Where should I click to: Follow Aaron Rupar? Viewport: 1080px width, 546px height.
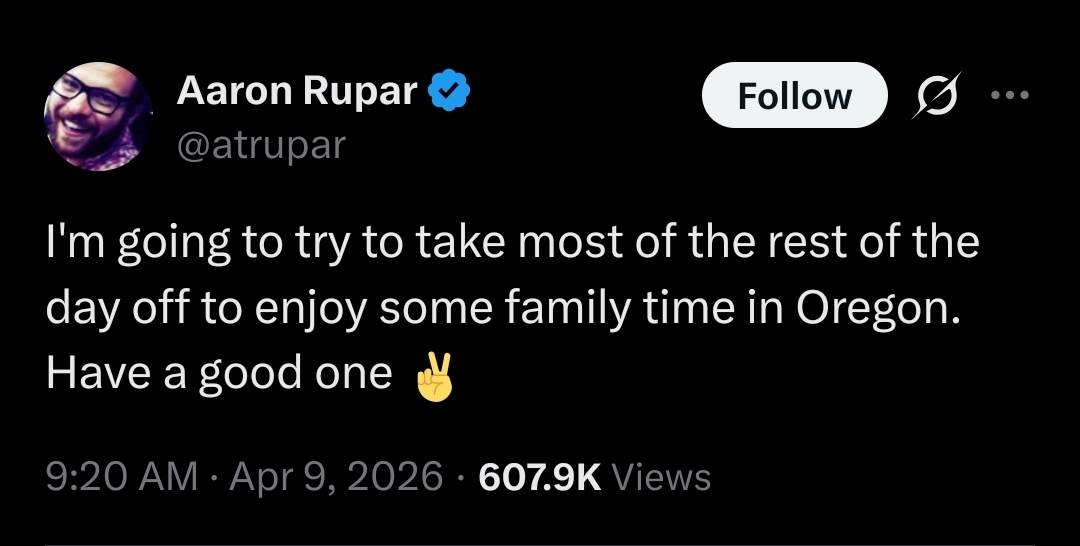click(794, 96)
